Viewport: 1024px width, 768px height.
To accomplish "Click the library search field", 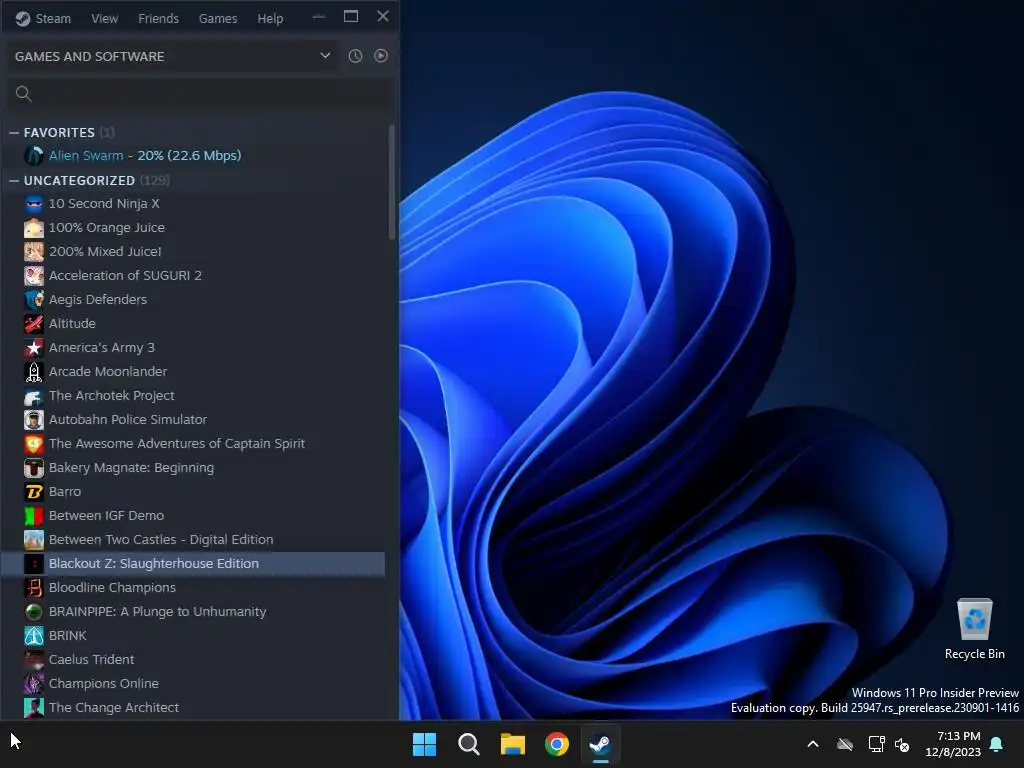I will [x=200, y=94].
